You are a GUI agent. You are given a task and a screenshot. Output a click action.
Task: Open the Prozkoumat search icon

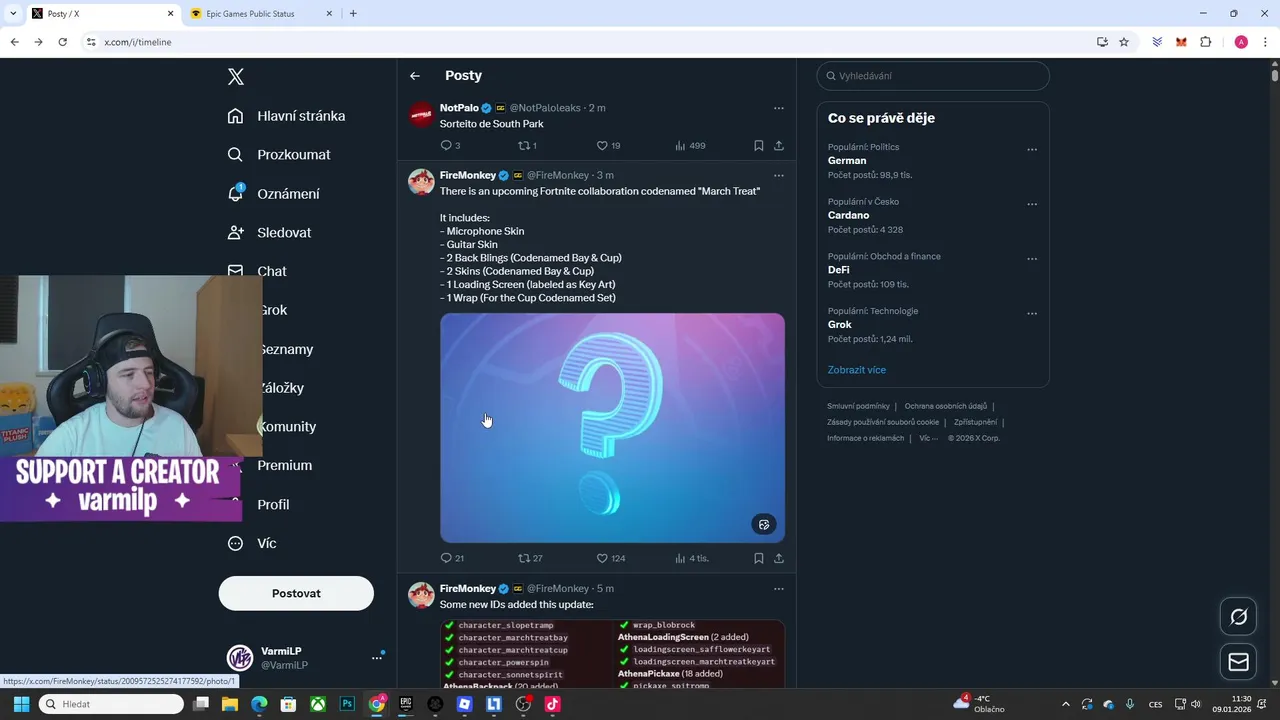235,155
